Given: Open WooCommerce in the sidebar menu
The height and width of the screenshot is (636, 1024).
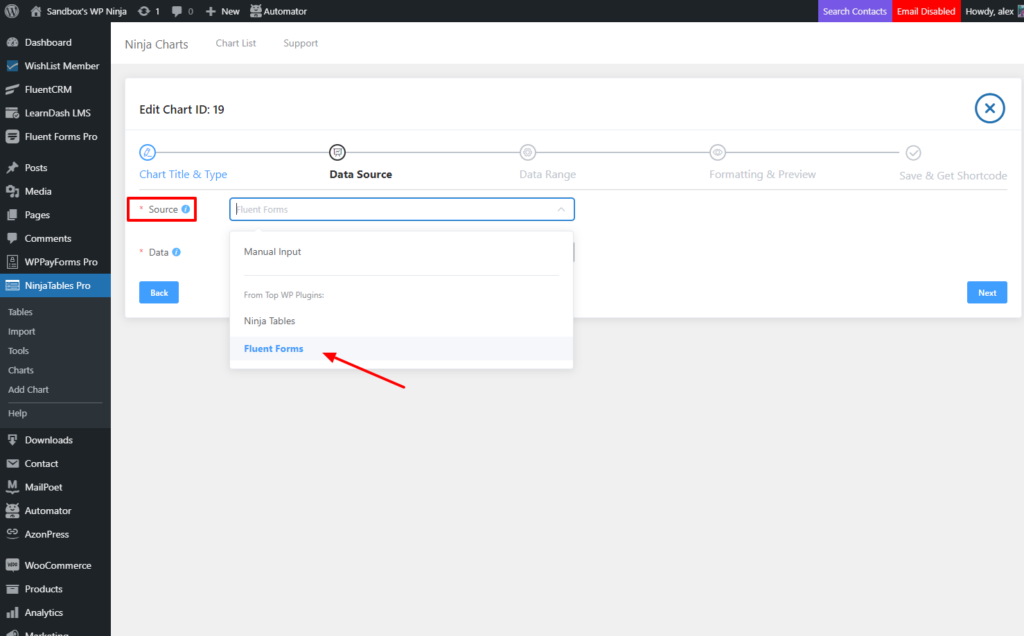Looking at the screenshot, I should pyautogui.click(x=57, y=565).
